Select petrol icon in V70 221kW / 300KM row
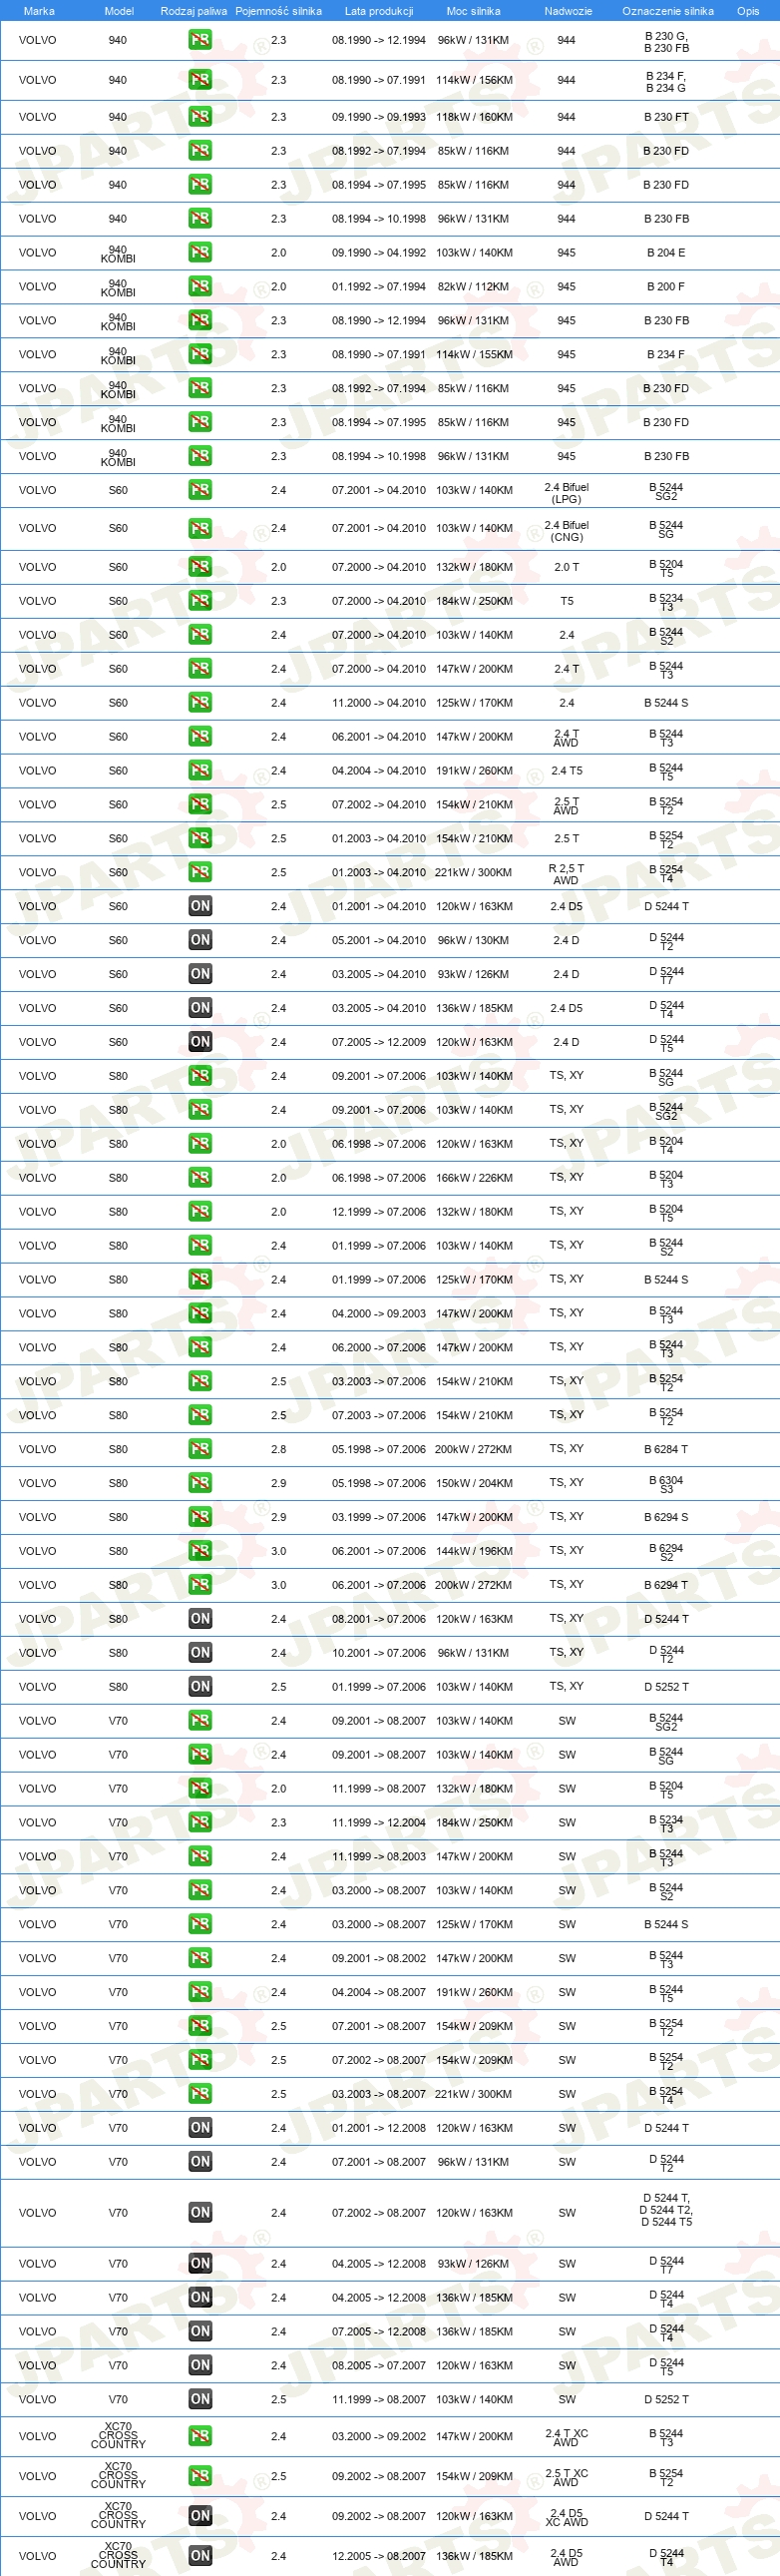Viewport: 780px width, 2576px height. coord(200,2094)
